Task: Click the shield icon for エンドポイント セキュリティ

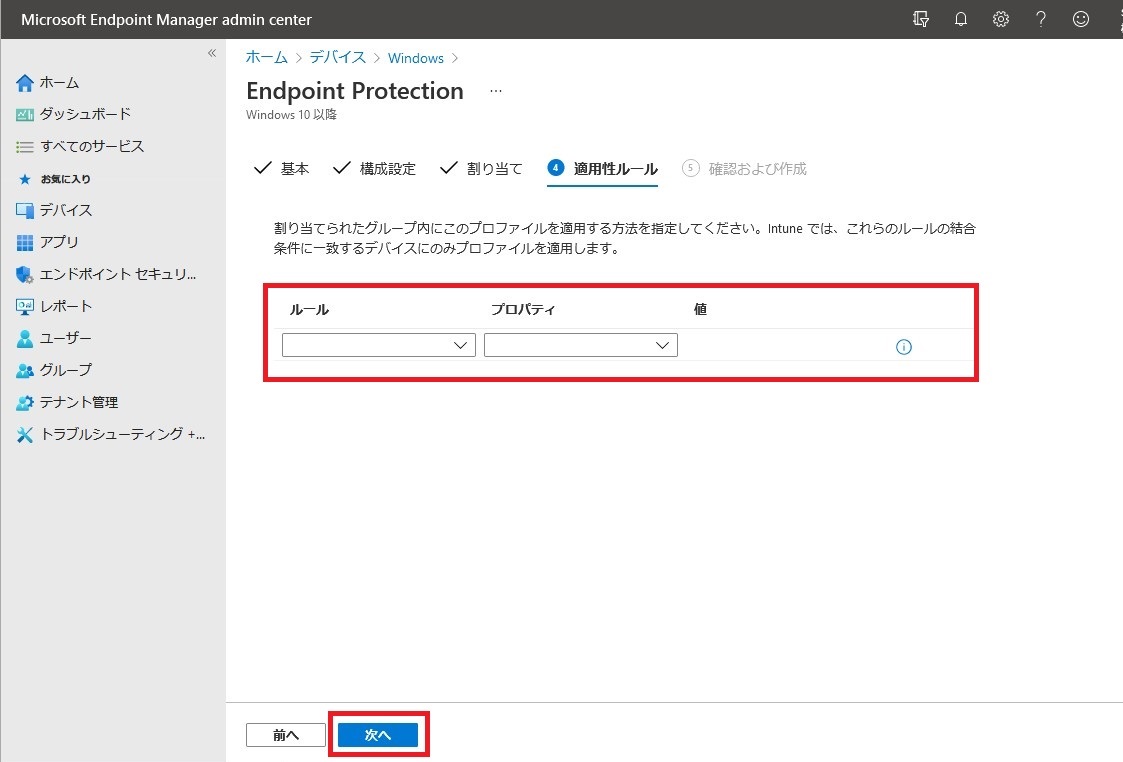Action: (x=24, y=274)
